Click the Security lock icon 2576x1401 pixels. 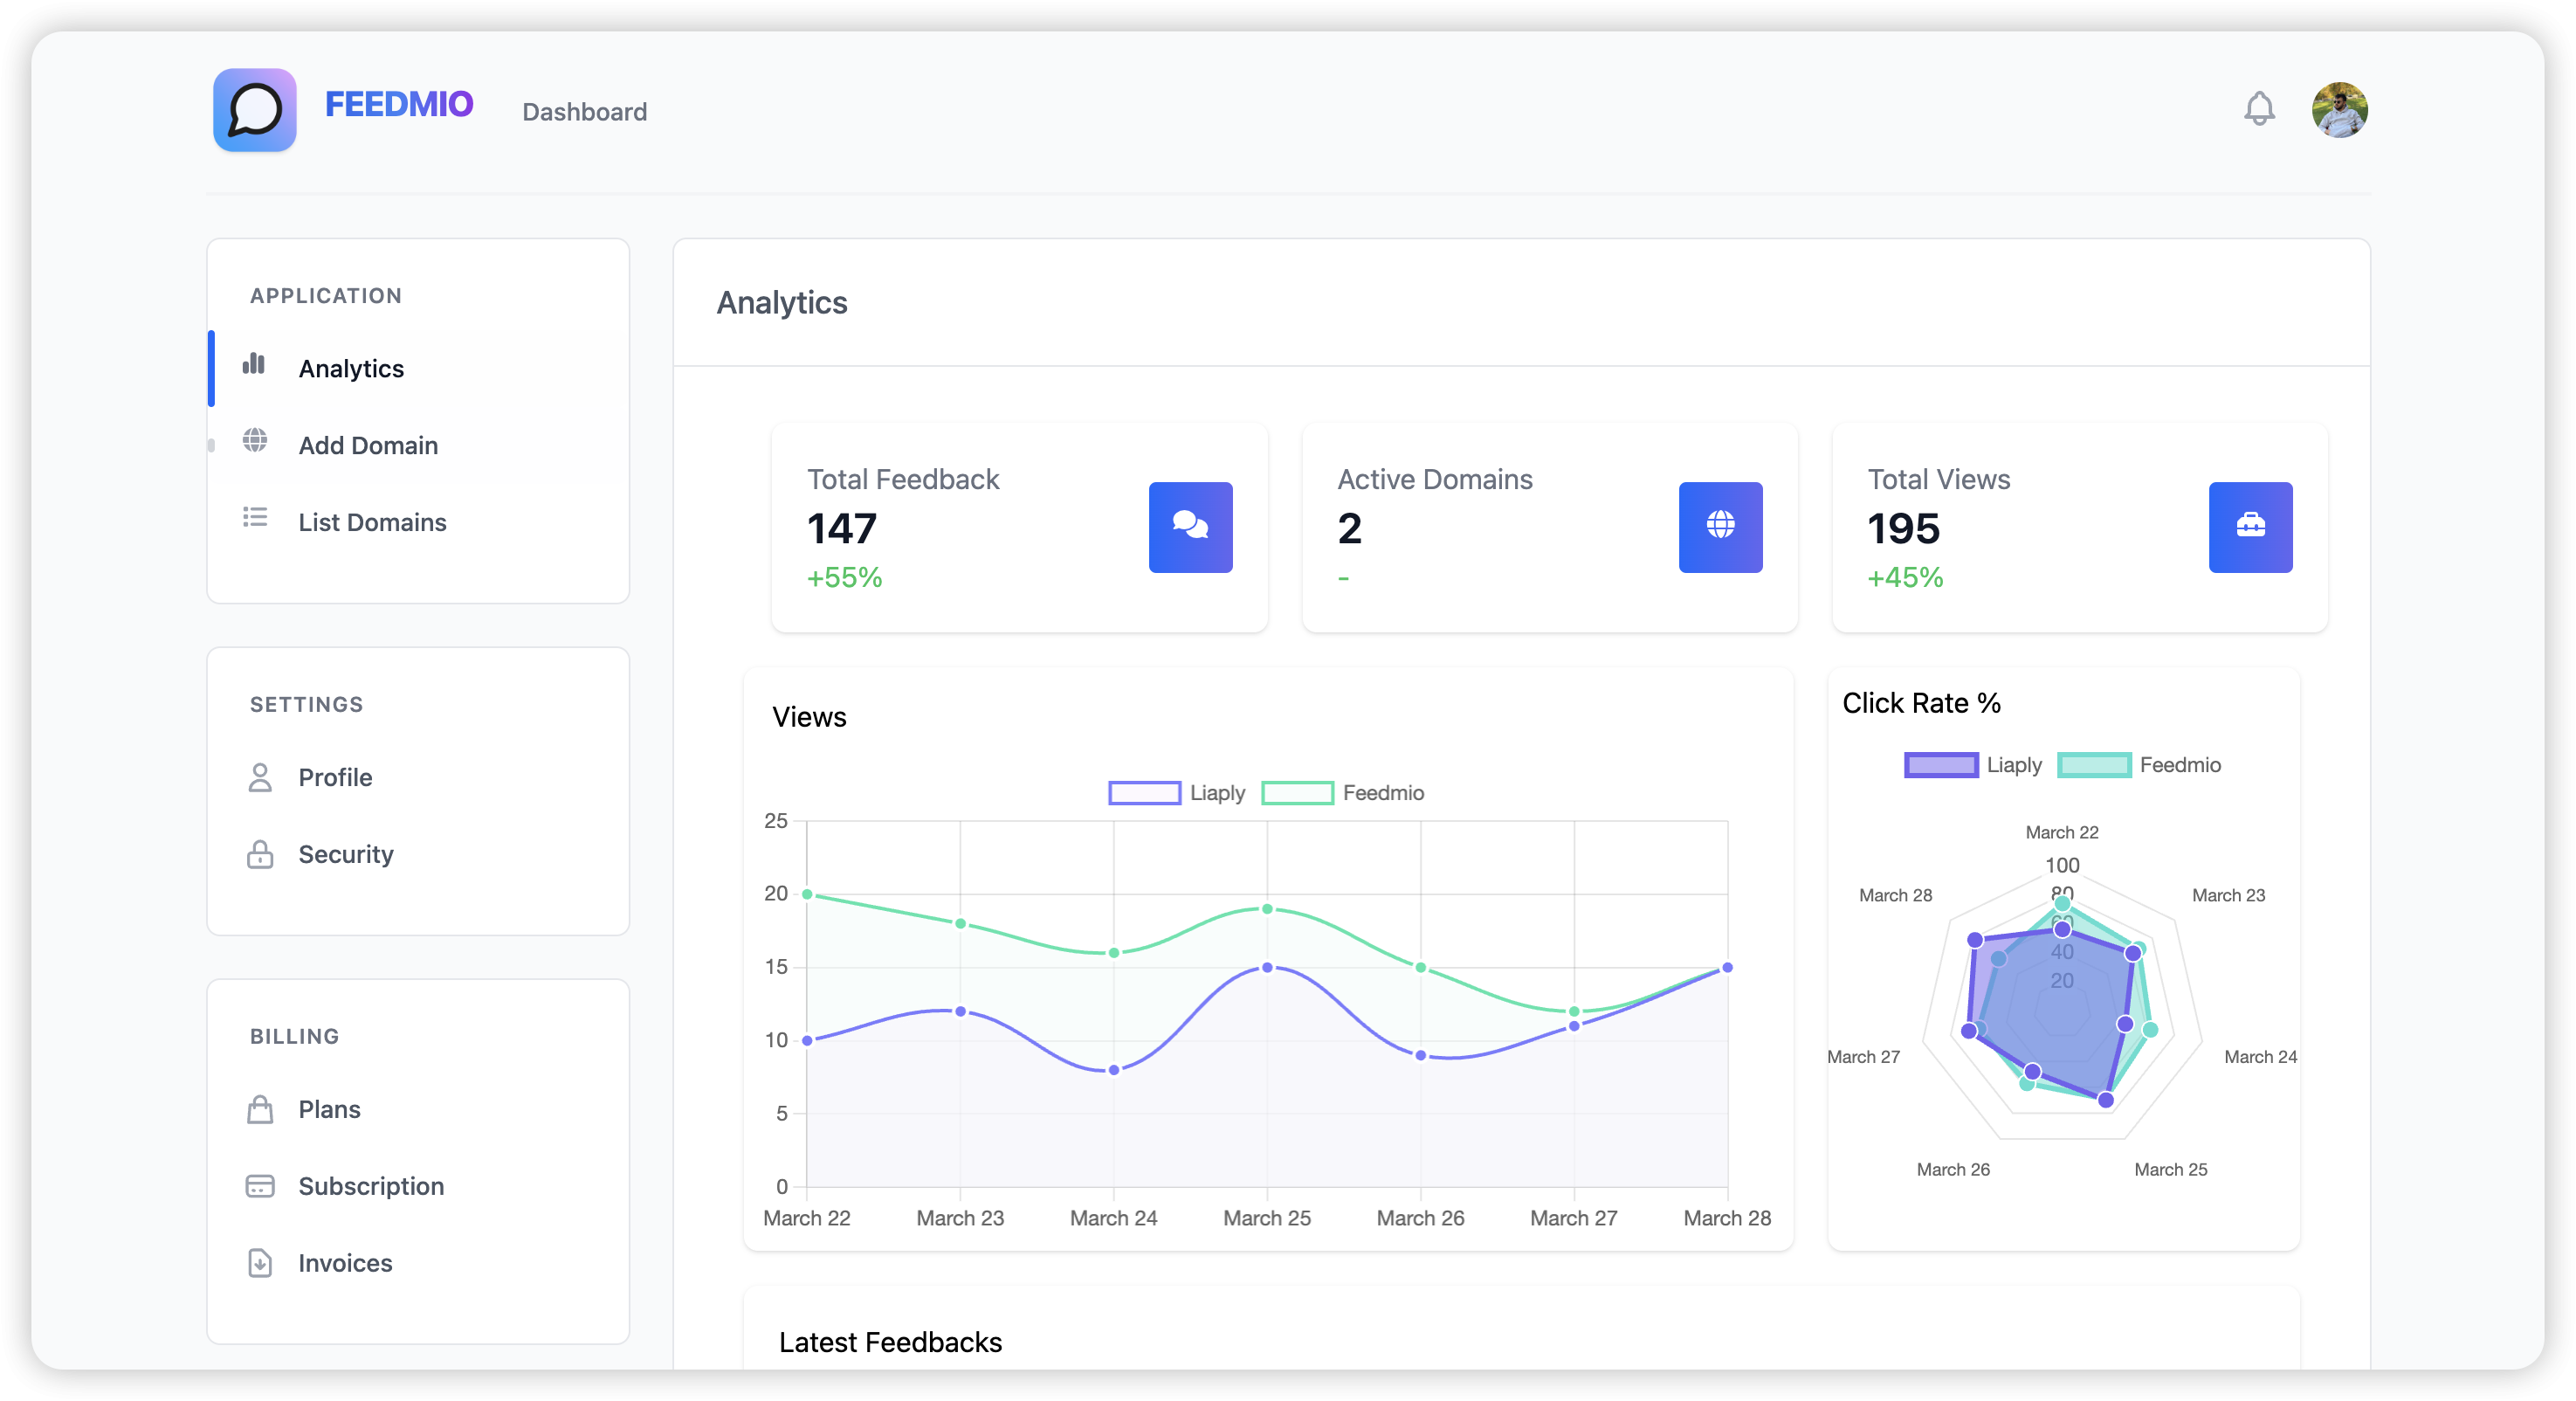point(260,854)
